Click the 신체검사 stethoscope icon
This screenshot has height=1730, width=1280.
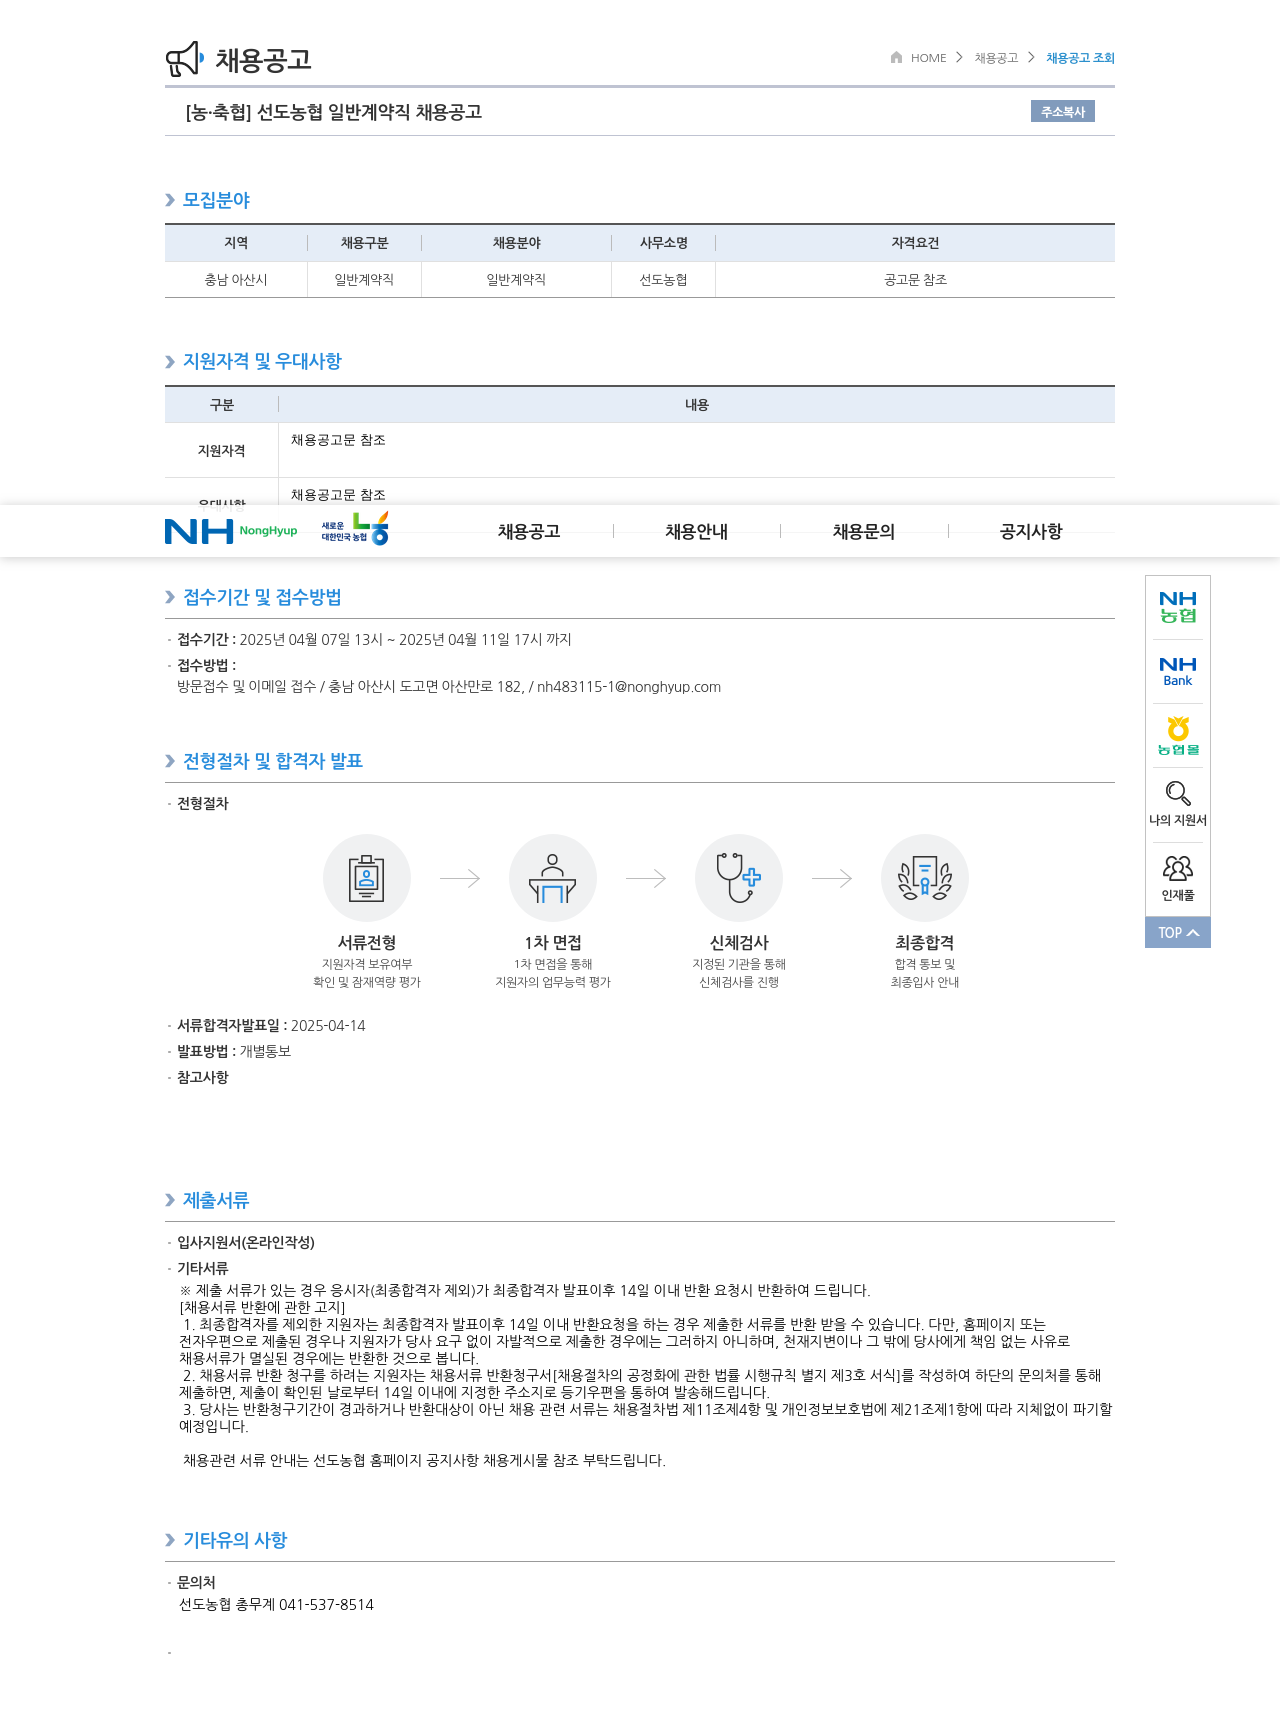[739, 878]
